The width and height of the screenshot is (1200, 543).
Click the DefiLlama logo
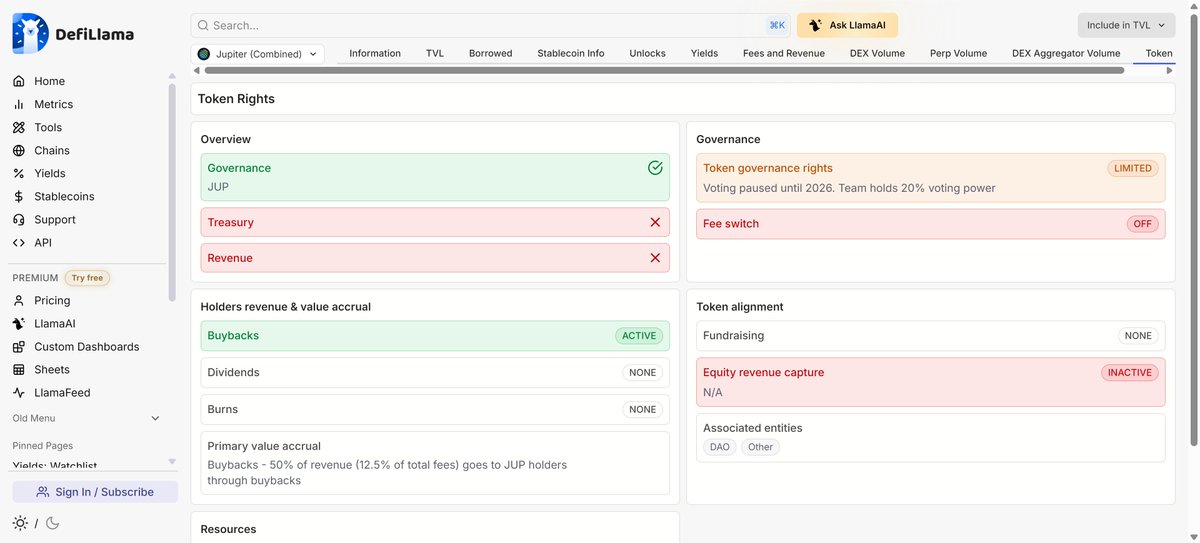(x=73, y=34)
